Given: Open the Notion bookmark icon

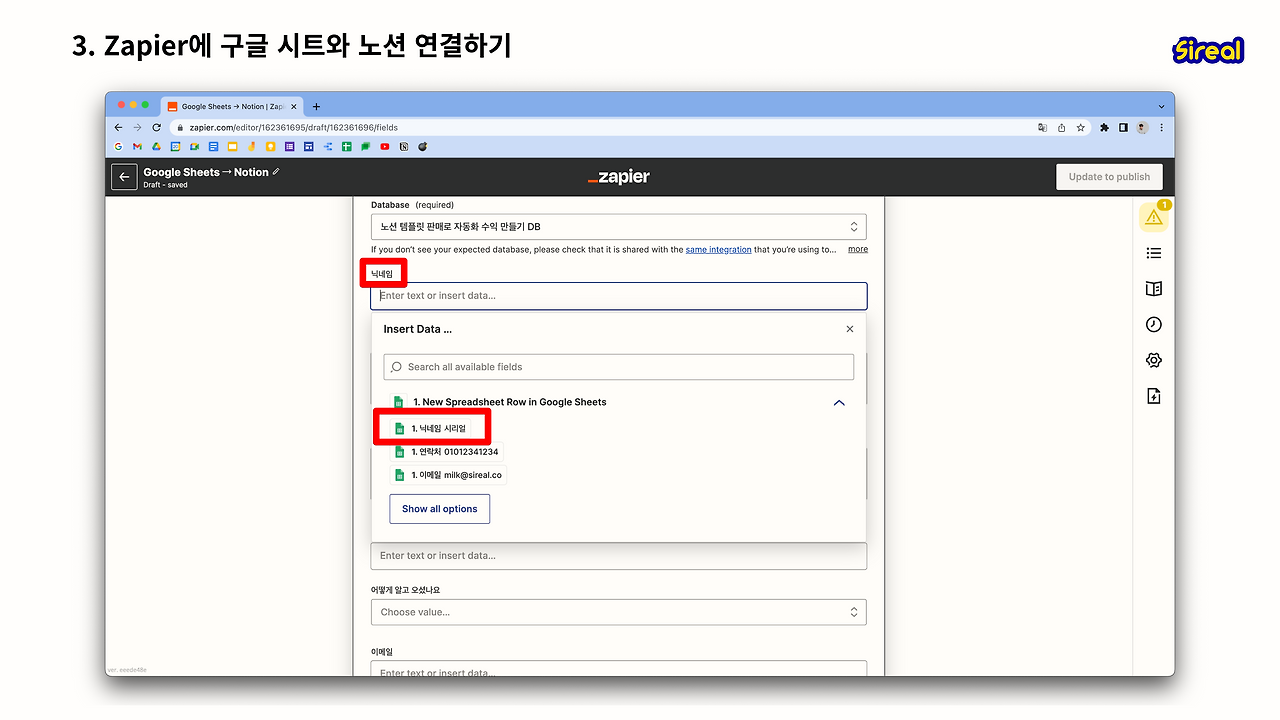Looking at the screenshot, I should 404,147.
